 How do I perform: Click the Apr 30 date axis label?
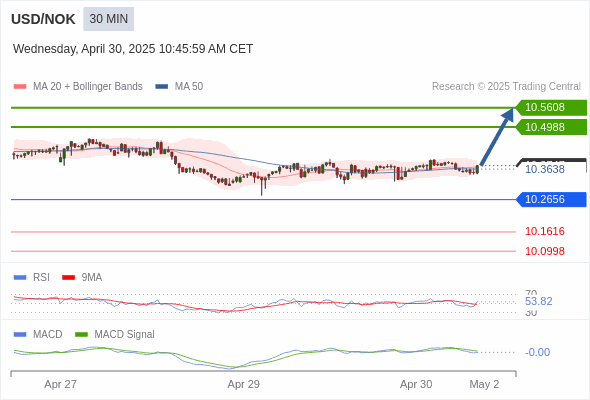pos(416,385)
